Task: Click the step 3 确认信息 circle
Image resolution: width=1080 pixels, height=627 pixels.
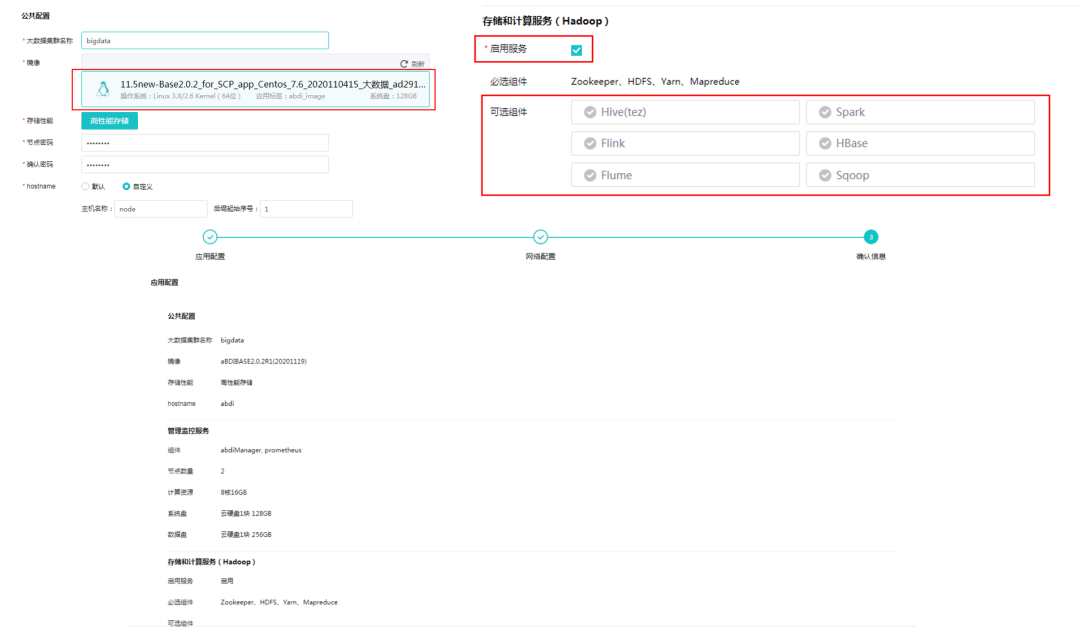Action: (x=871, y=237)
